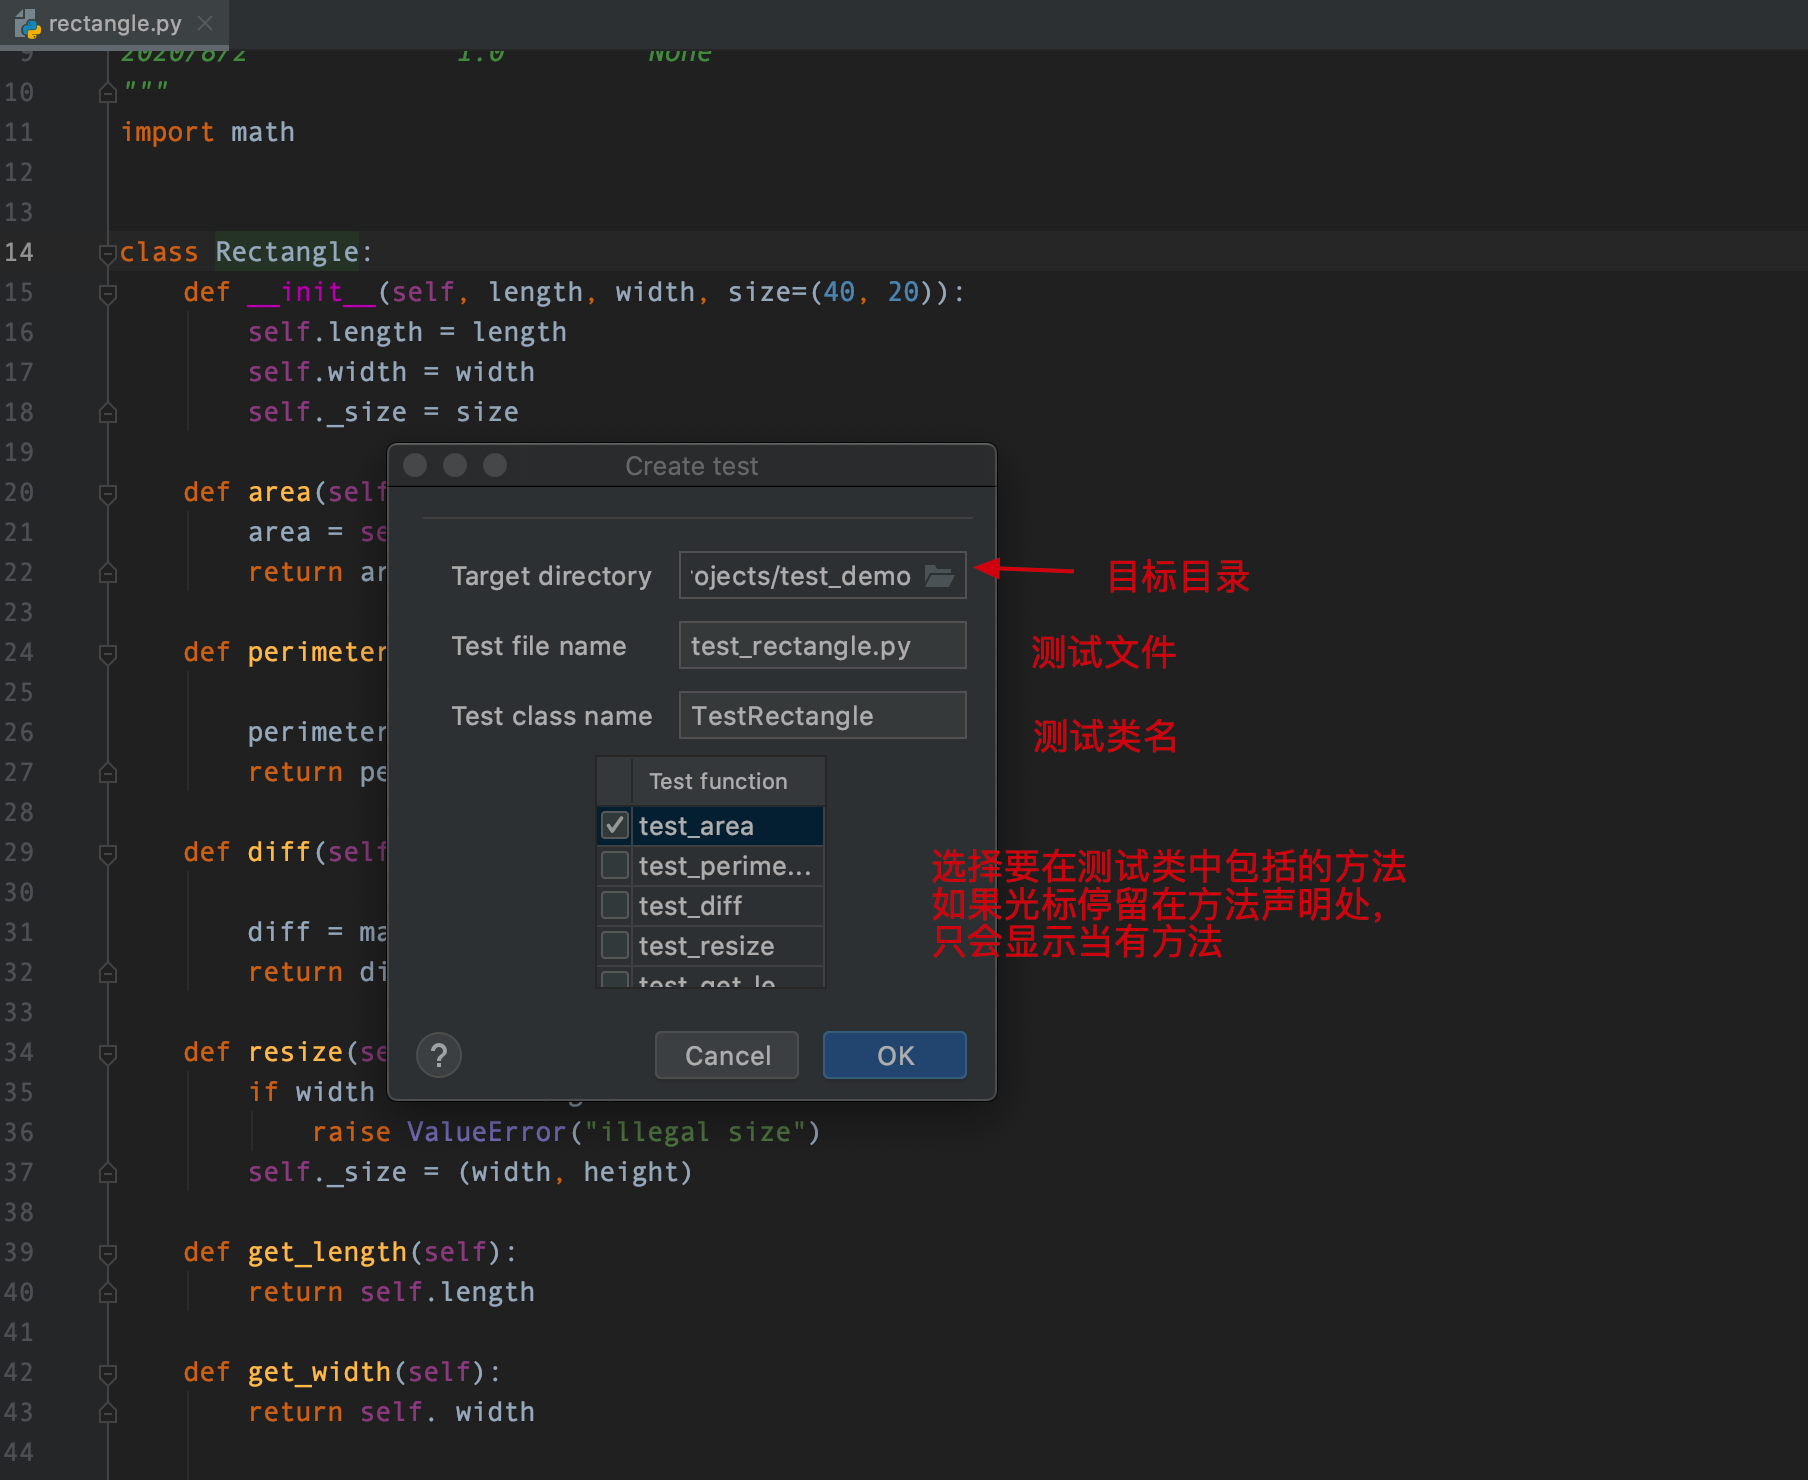Tick the test_diff checkbox
The width and height of the screenshot is (1808, 1480).
point(615,905)
